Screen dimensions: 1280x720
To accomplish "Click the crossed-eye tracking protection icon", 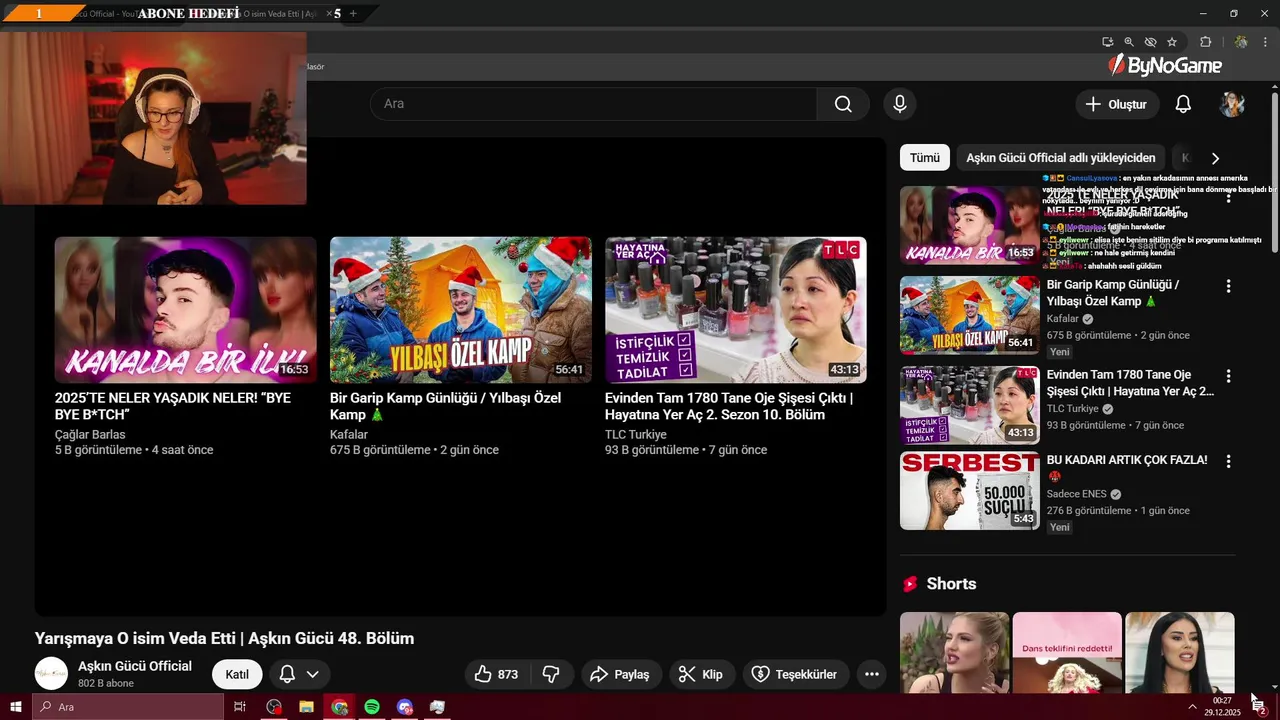I will coord(1150,42).
